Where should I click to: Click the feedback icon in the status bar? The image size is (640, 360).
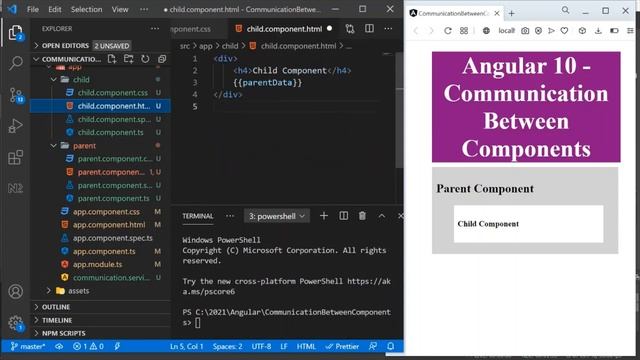click(373, 347)
